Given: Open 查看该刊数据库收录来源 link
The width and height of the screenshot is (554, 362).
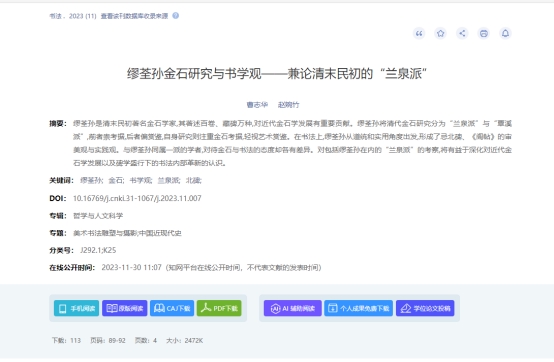Looking at the screenshot, I should (x=135, y=16).
